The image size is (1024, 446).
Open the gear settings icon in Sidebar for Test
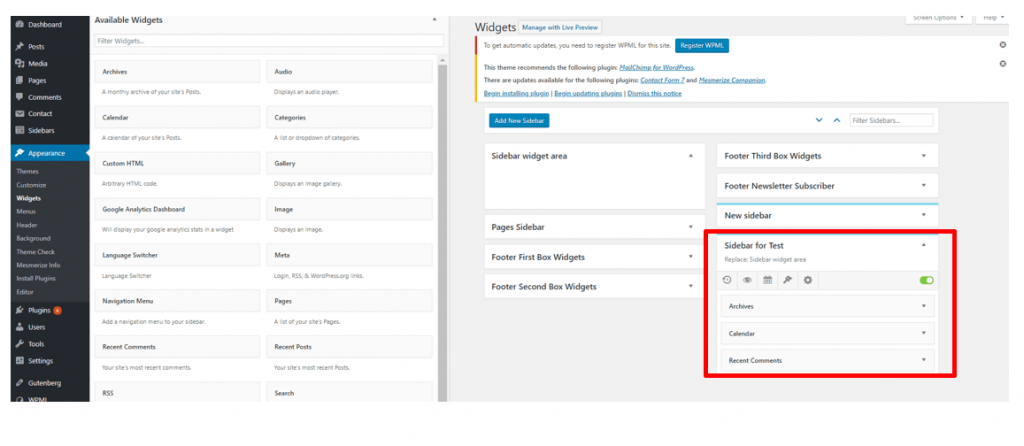coord(808,280)
